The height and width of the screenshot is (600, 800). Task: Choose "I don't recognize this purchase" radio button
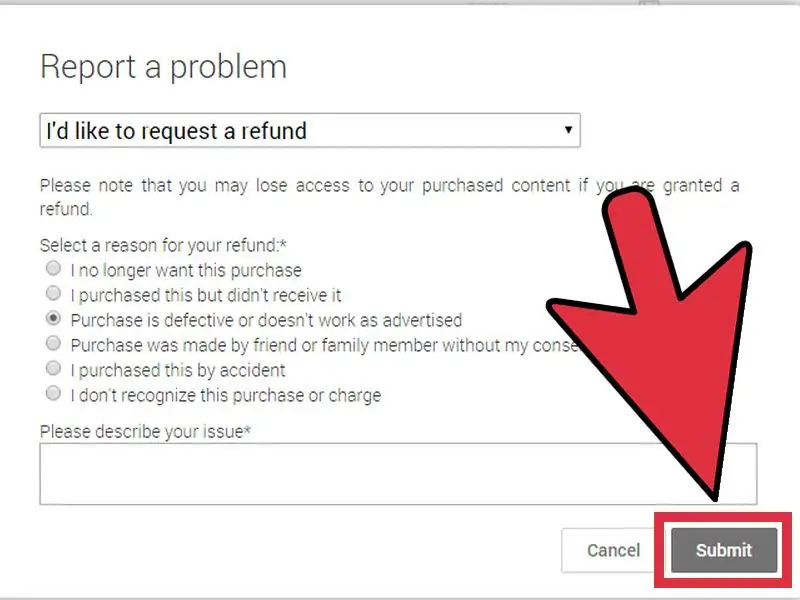point(53,394)
